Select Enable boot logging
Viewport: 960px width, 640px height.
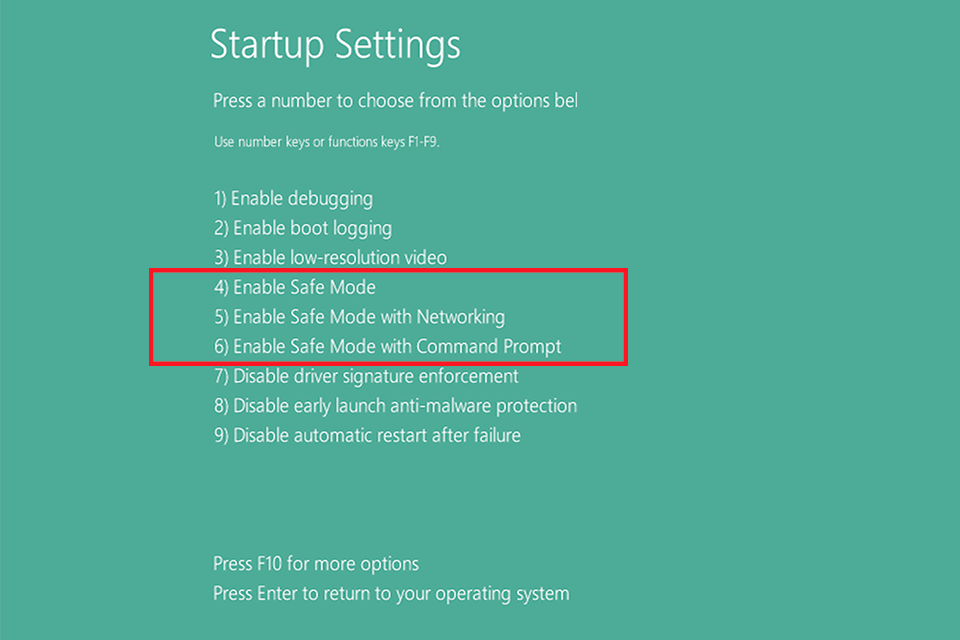(302, 228)
